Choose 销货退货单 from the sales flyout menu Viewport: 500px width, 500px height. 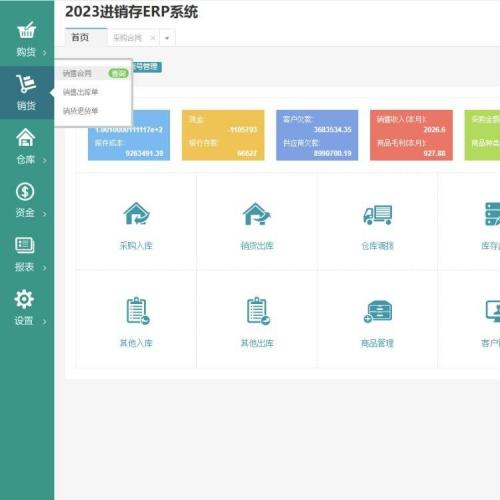[80, 111]
